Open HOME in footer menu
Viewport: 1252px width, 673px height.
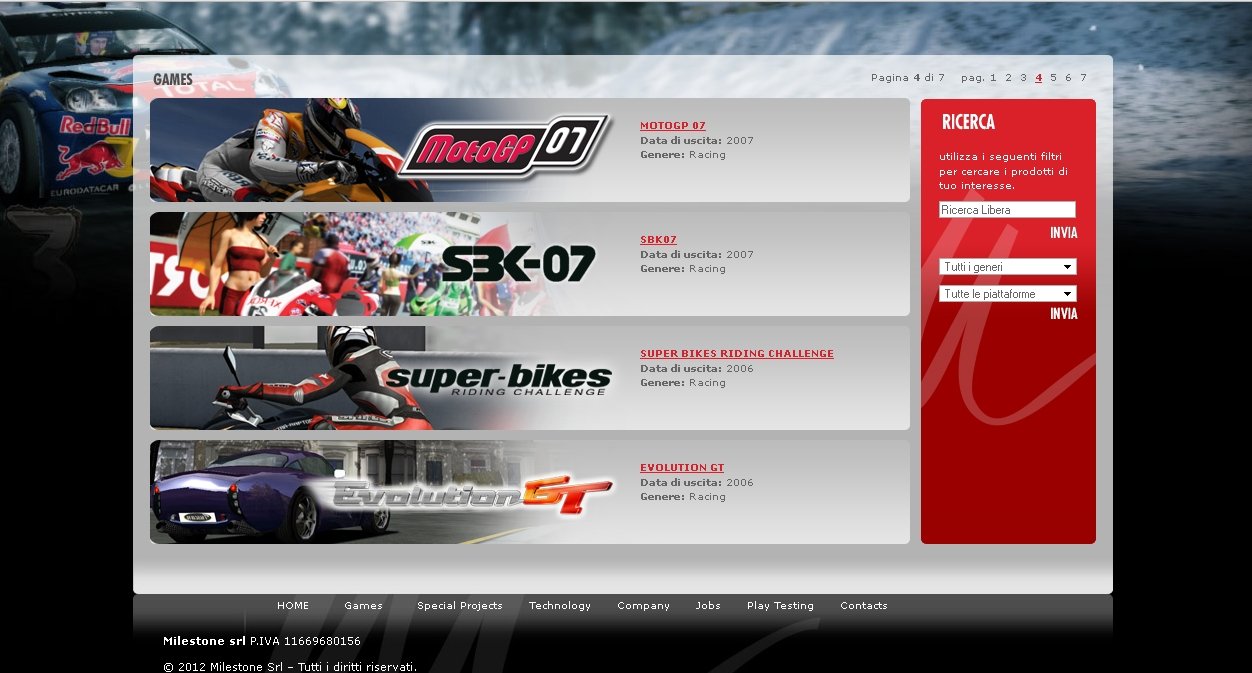click(x=293, y=606)
